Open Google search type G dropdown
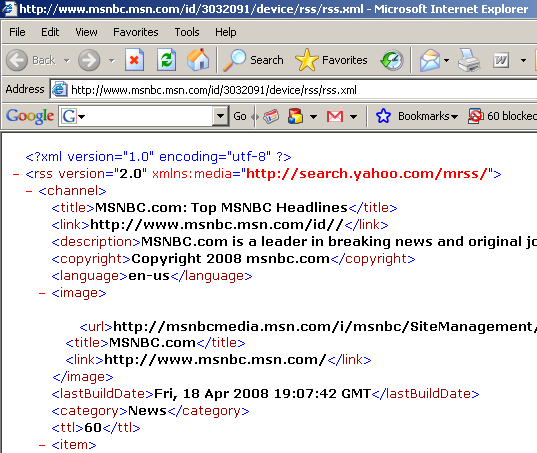537x453 pixels. (x=82, y=117)
